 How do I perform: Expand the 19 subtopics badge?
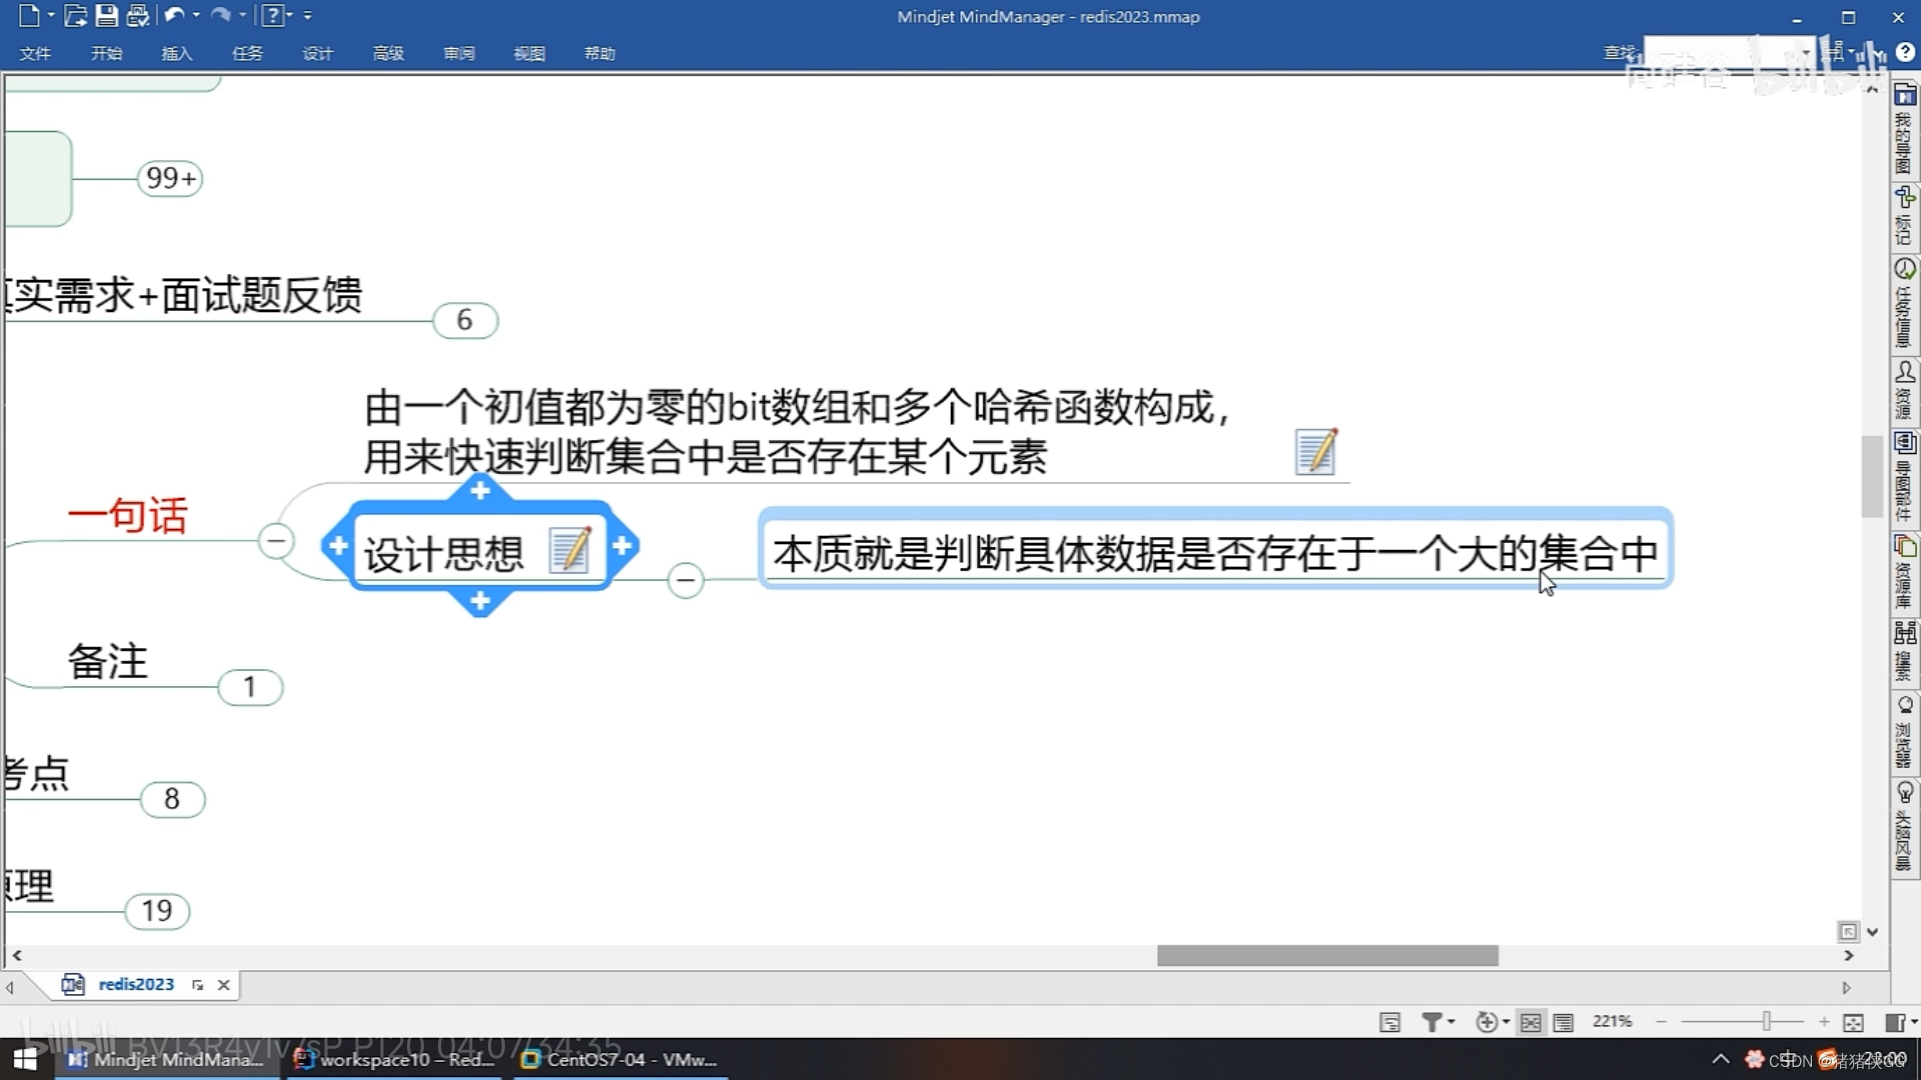157,911
